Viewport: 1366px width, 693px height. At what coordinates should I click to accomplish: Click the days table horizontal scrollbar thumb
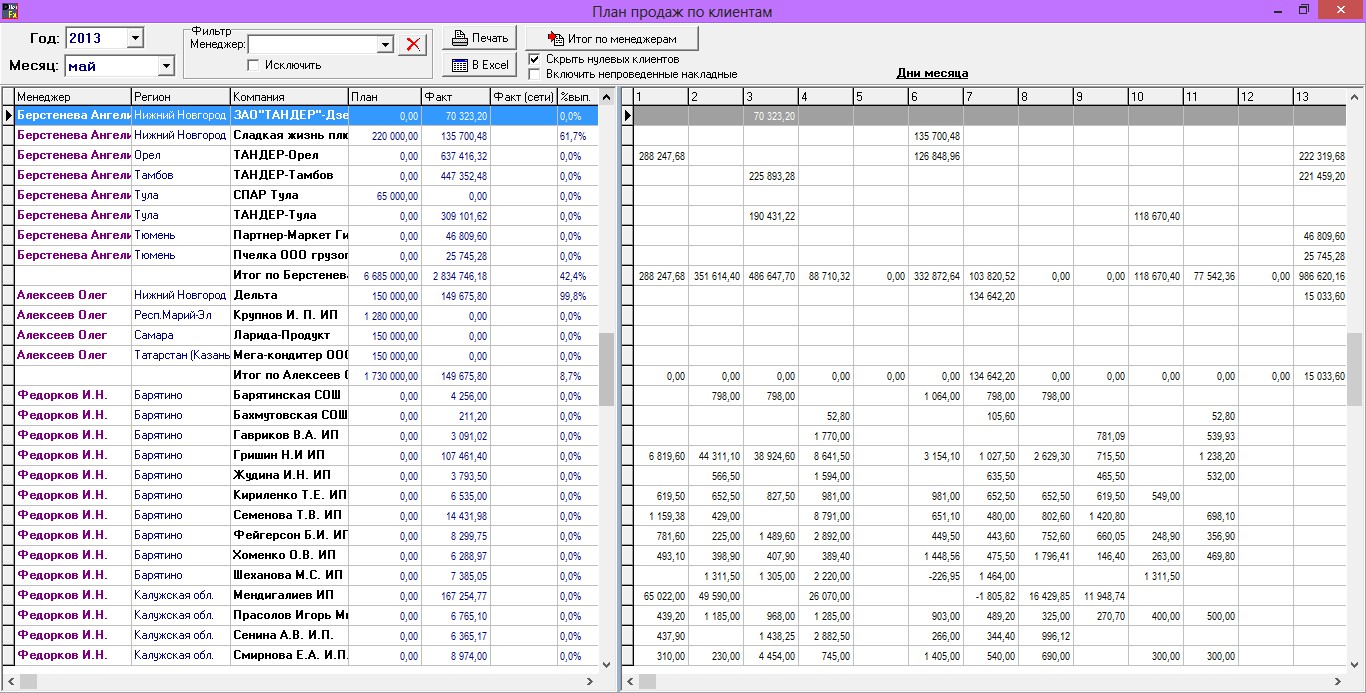tap(648, 681)
